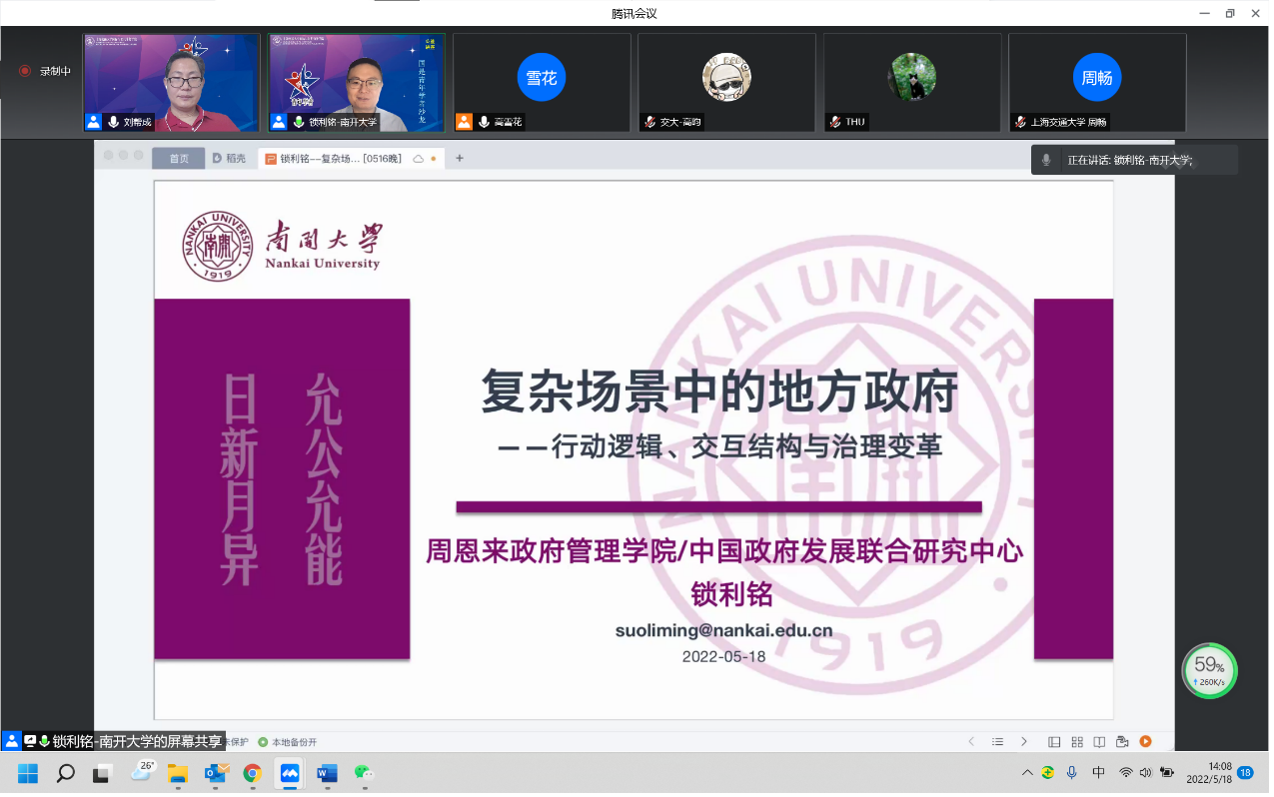The width and height of the screenshot is (1274, 797).
Task: Select the 周畅 participant tile
Action: click(x=1097, y=83)
